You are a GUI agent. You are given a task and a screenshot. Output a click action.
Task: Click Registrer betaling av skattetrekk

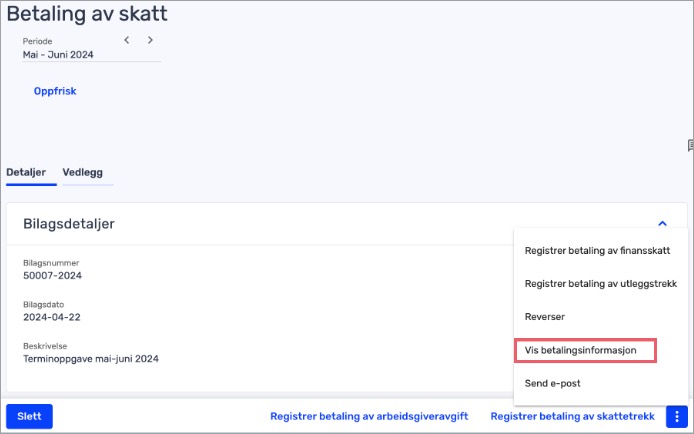pos(572,416)
